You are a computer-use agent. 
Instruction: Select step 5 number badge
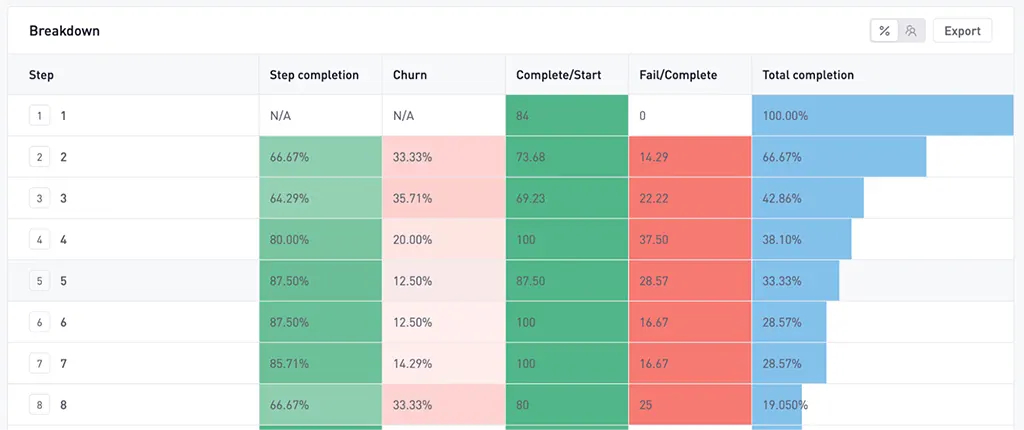pos(40,281)
